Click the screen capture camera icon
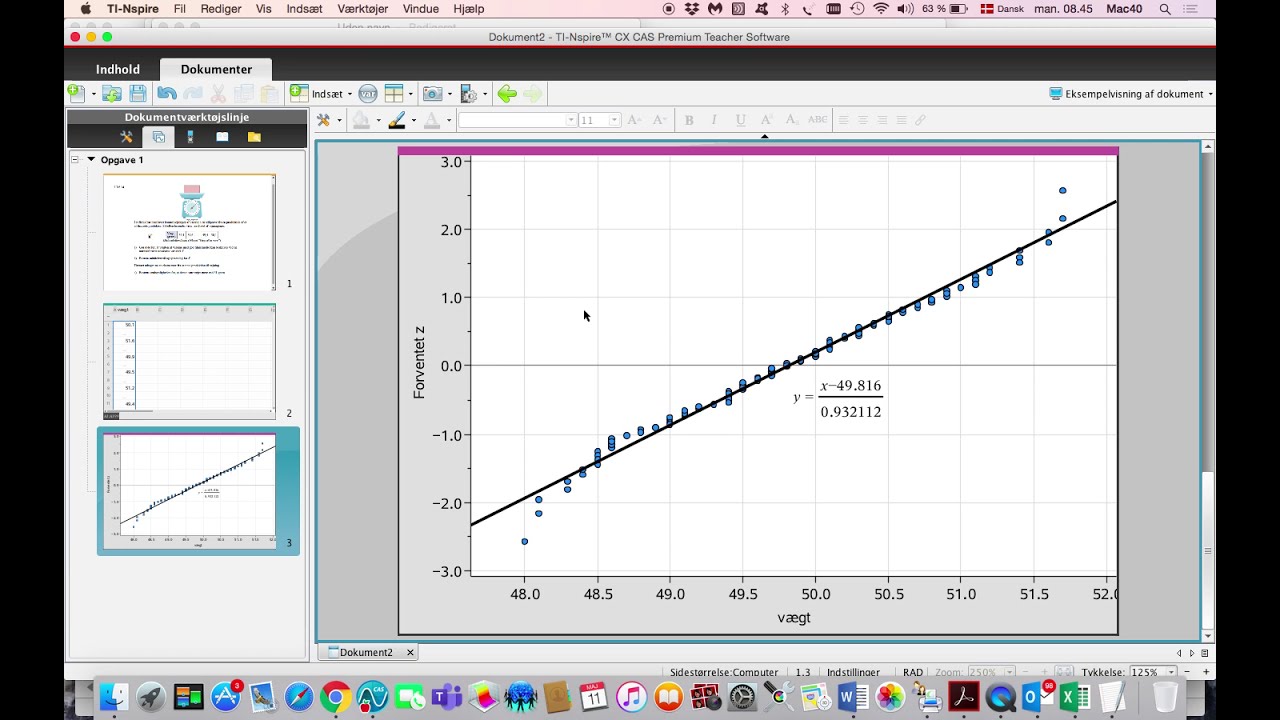Image resolution: width=1280 pixels, height=720 pixels. coord(433,93)
